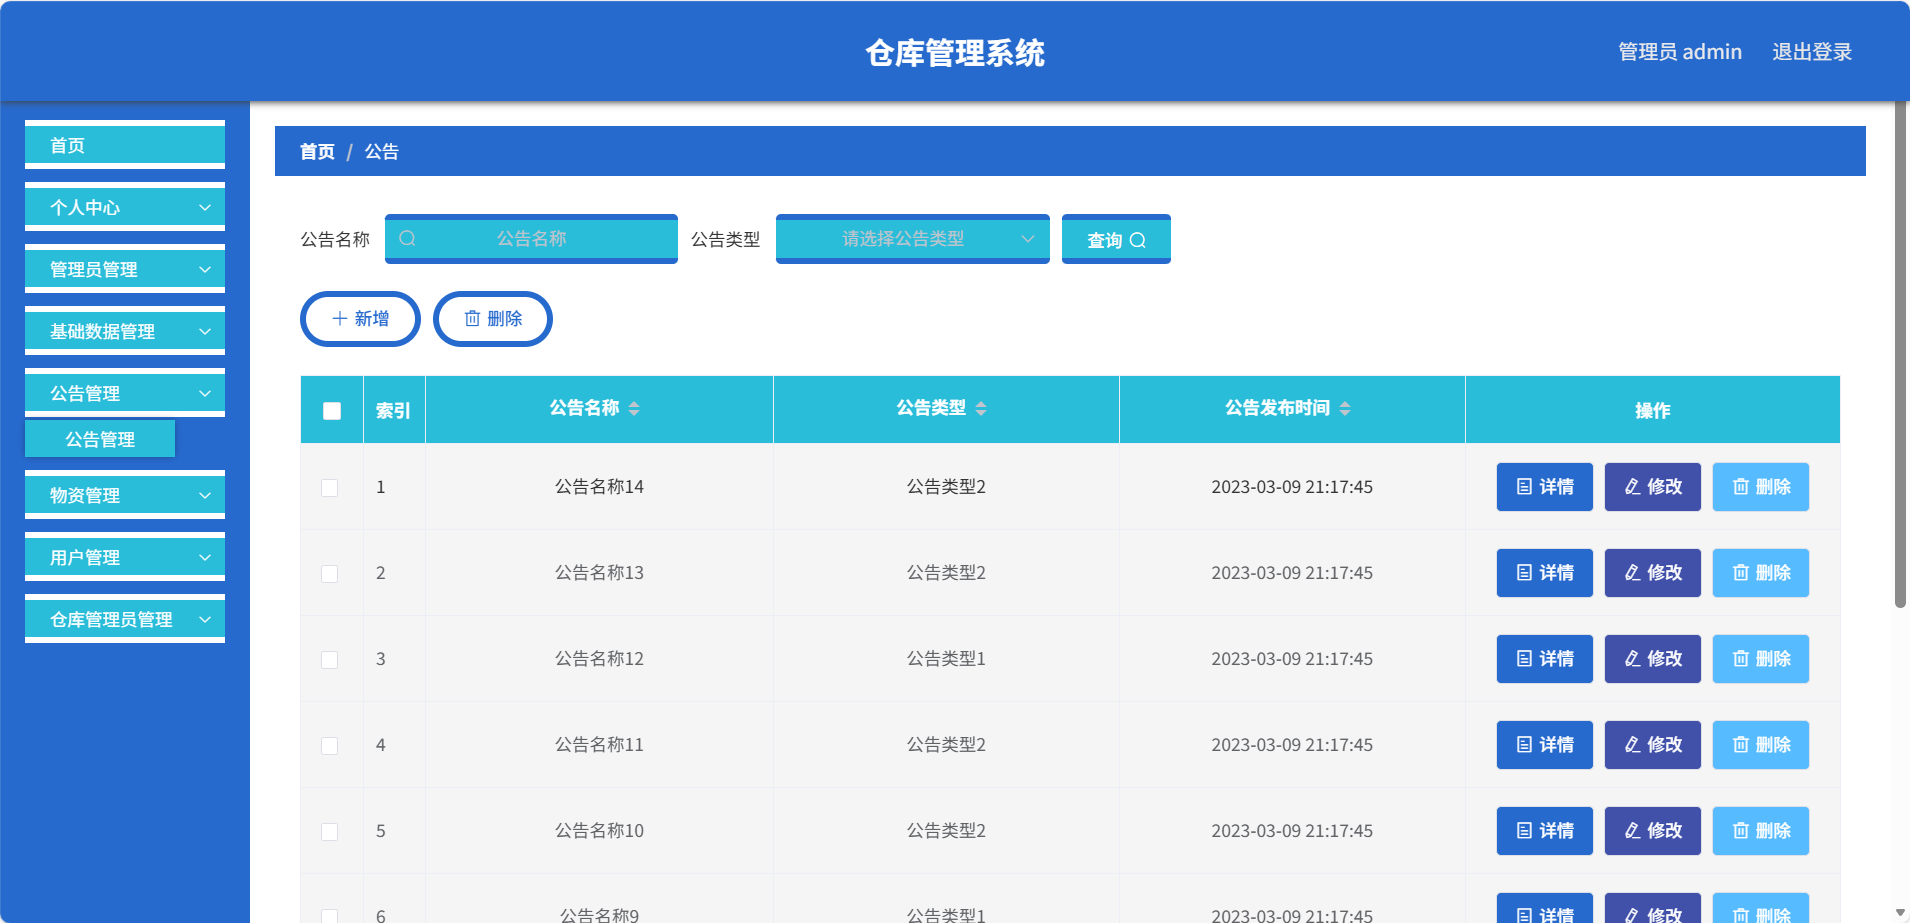The width and height of the screenshot is (1910, 923).
Task: Expand the 用户管理 sidebar menu
Action: tap(125, 557)
